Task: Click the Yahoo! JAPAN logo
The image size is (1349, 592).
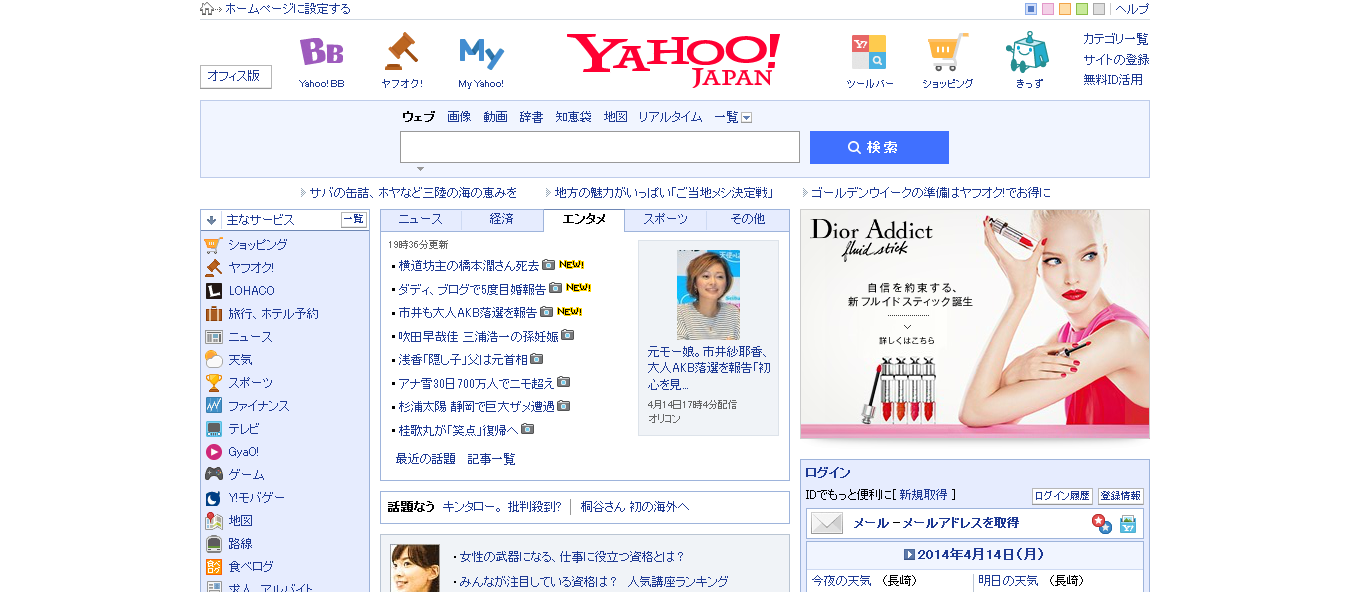Action: pos(673,60)
